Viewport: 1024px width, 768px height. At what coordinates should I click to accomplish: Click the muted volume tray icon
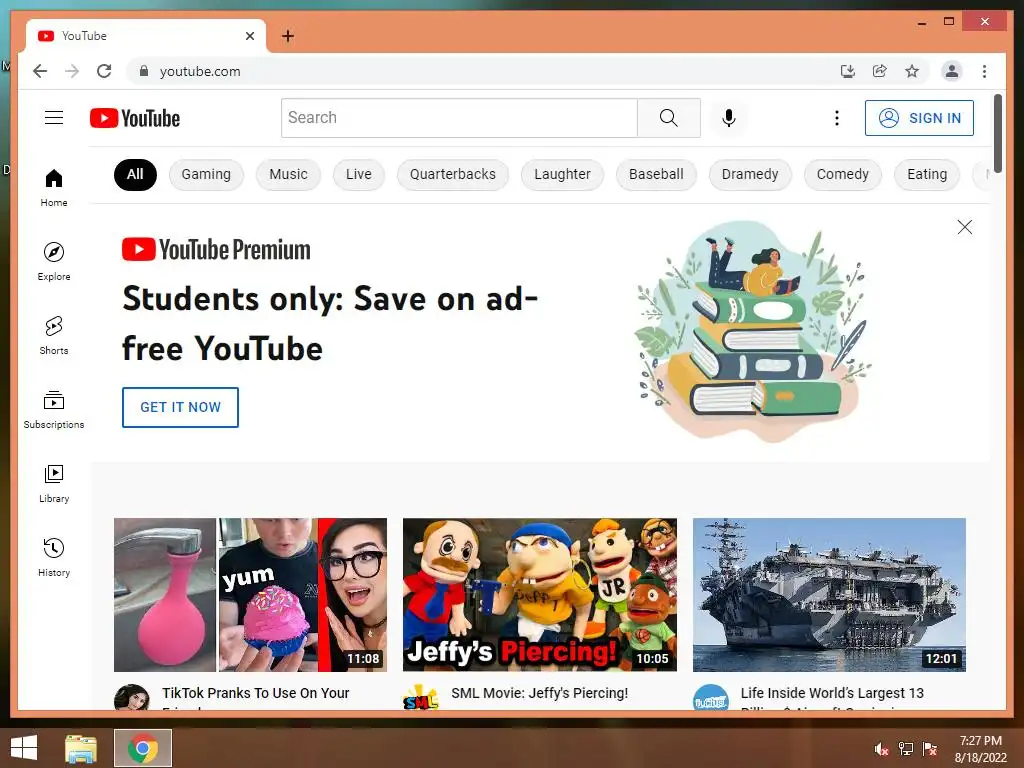881,749
